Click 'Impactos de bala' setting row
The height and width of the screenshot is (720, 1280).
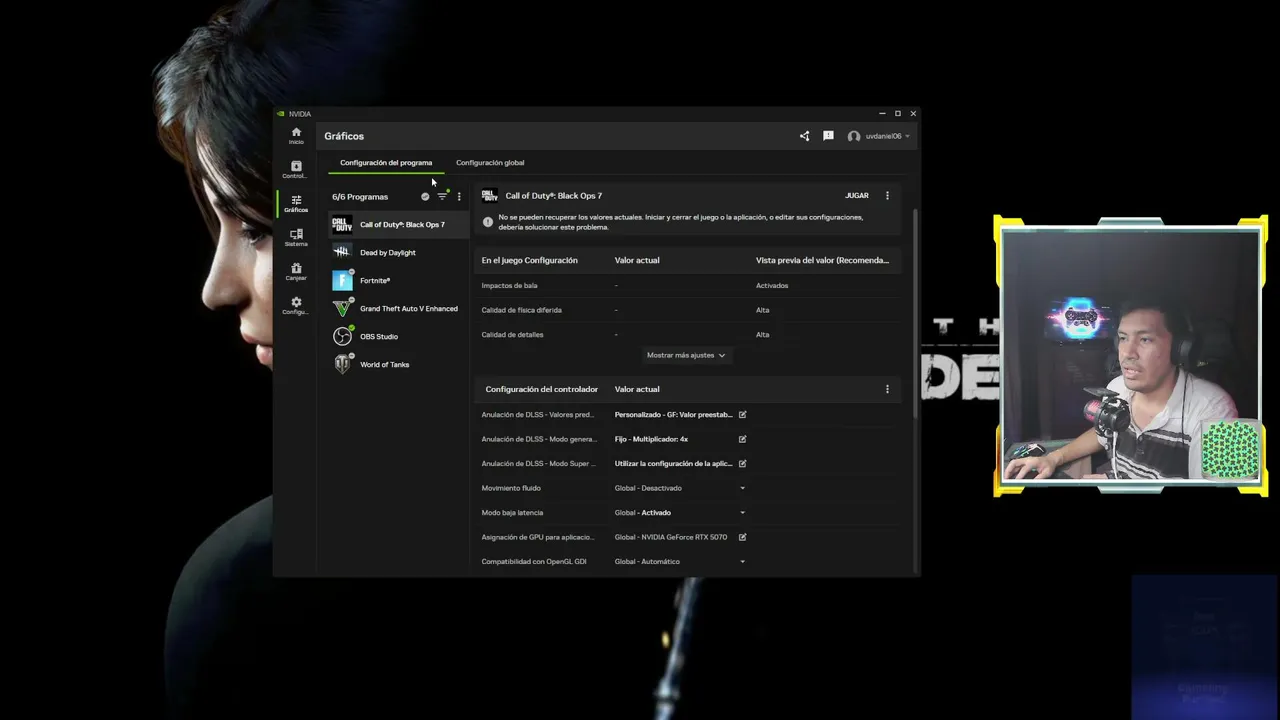(687, 286)
